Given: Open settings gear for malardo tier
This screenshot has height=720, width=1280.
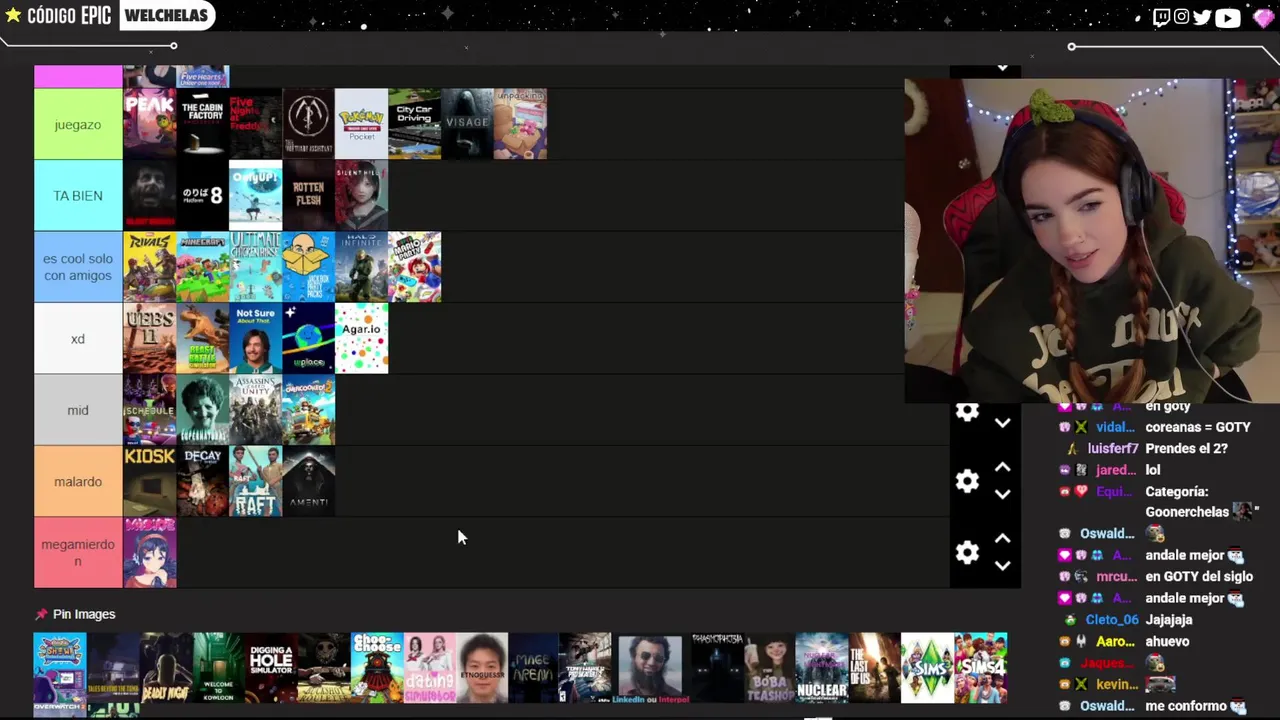Looking at the screenshot, I should coord(967,481).
